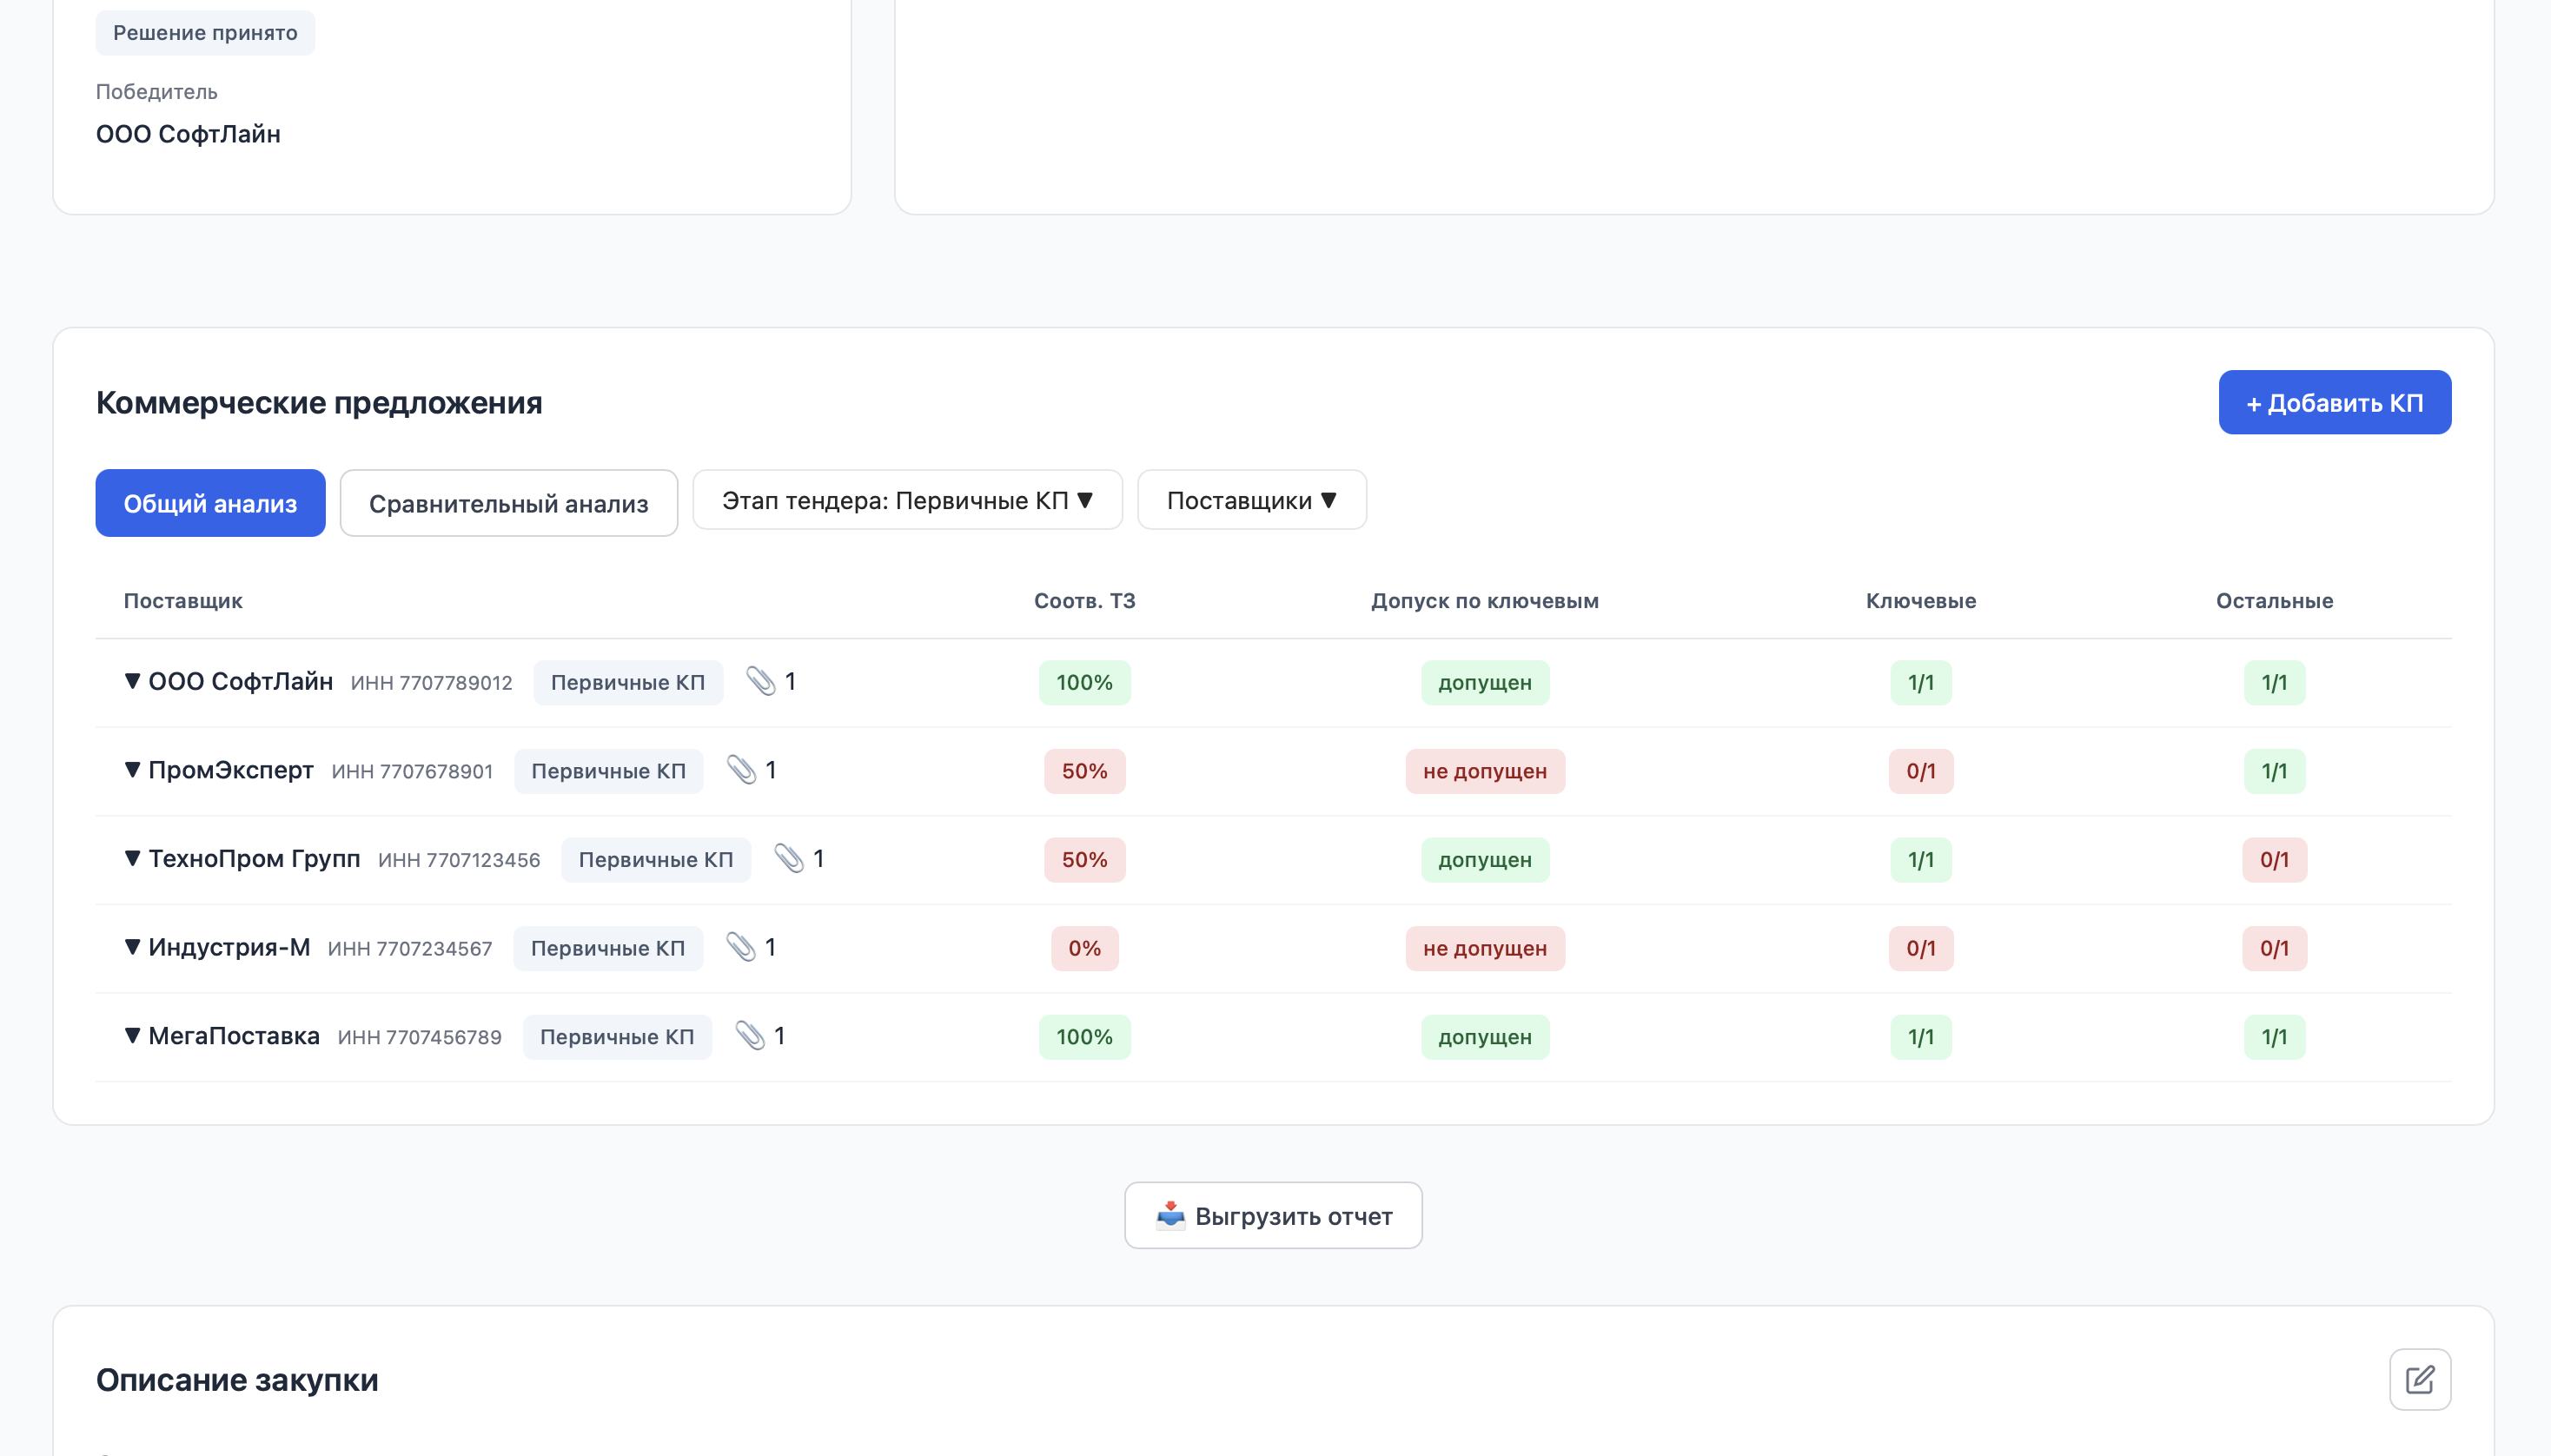
Task: Click the 100% badge for МегаПоставка
Action: pyautogui.click(x=1084, y=1036)
